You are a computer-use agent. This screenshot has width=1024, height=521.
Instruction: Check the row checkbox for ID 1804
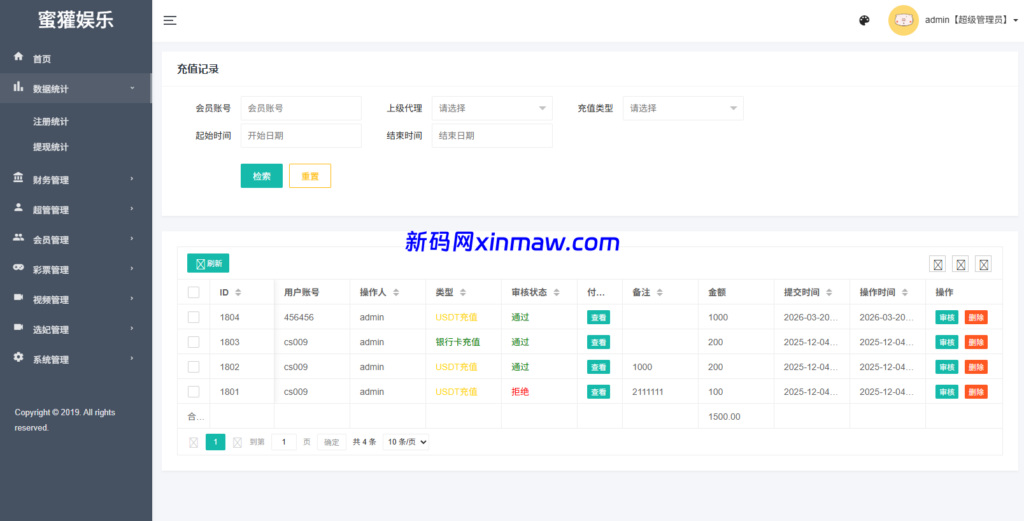[x=193, y=317]
